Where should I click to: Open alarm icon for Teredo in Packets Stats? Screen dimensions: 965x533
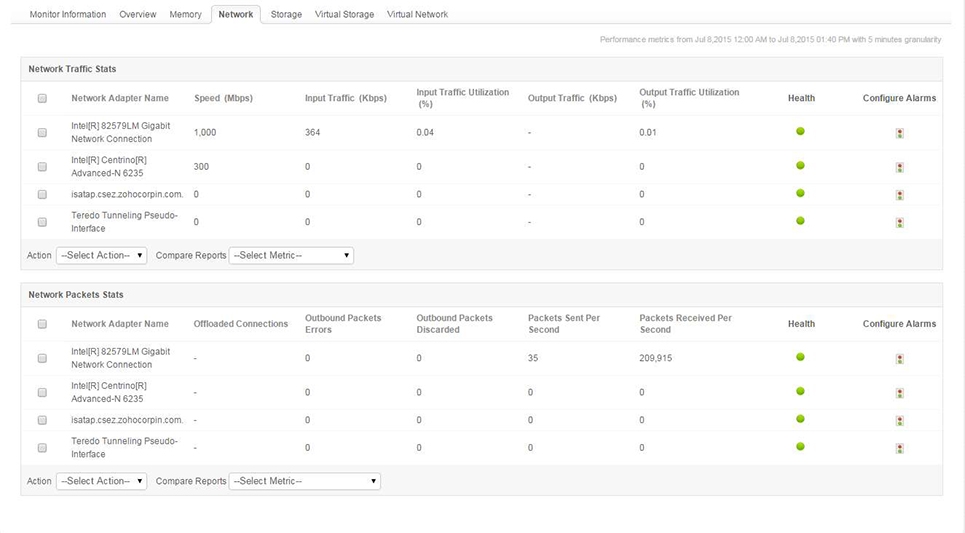[899, 448]
